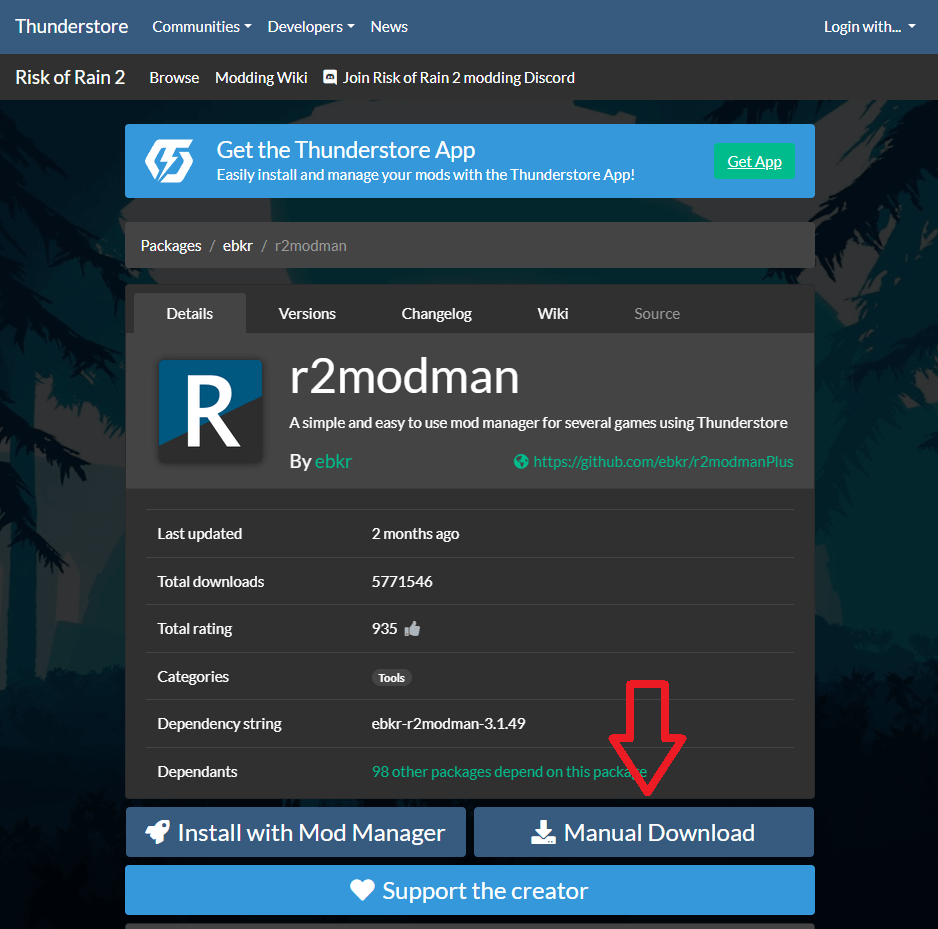Click the r2modman package logo image
This screenshot has height=929, width=938.
click(x=210, y=411)
